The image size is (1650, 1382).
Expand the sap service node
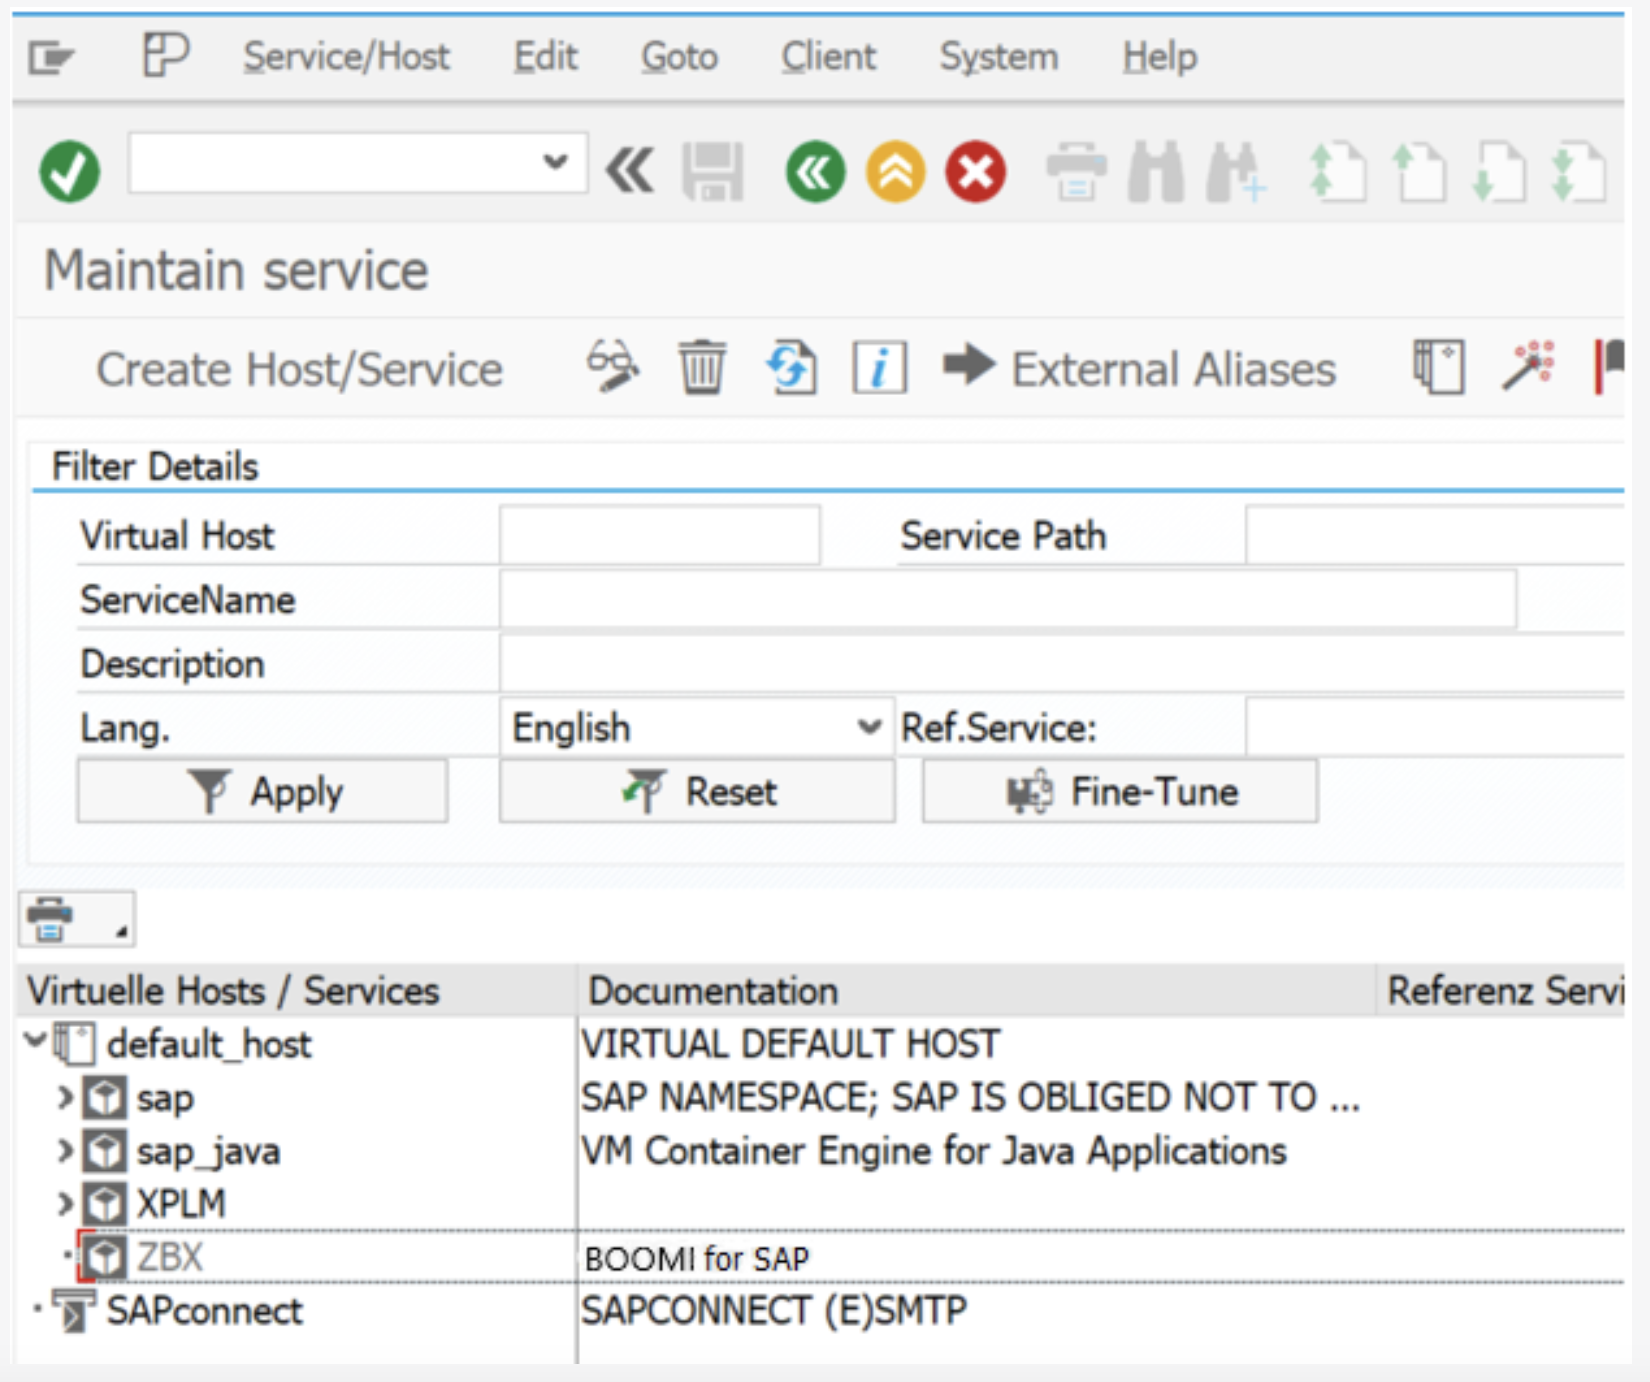tap(65, 1097)
